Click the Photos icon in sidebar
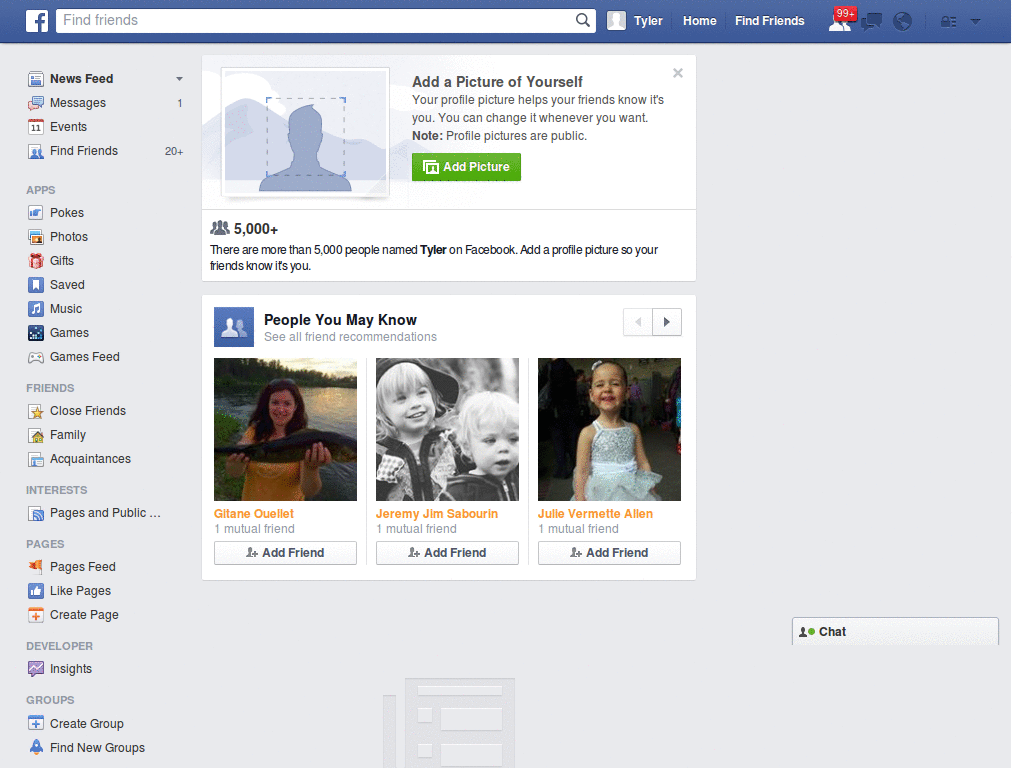The width and height of the screenshot is (1024, 768). 36,237
